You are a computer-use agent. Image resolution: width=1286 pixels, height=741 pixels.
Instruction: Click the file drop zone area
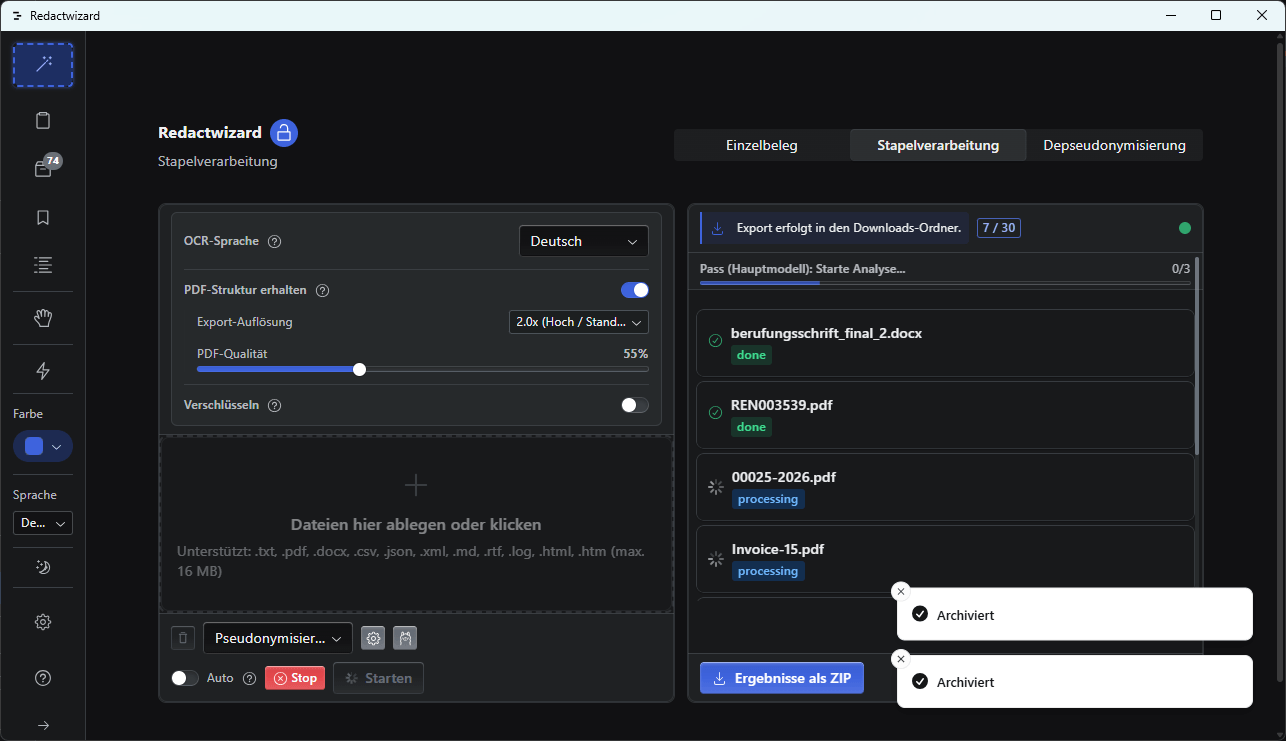[x=416, y=524]
